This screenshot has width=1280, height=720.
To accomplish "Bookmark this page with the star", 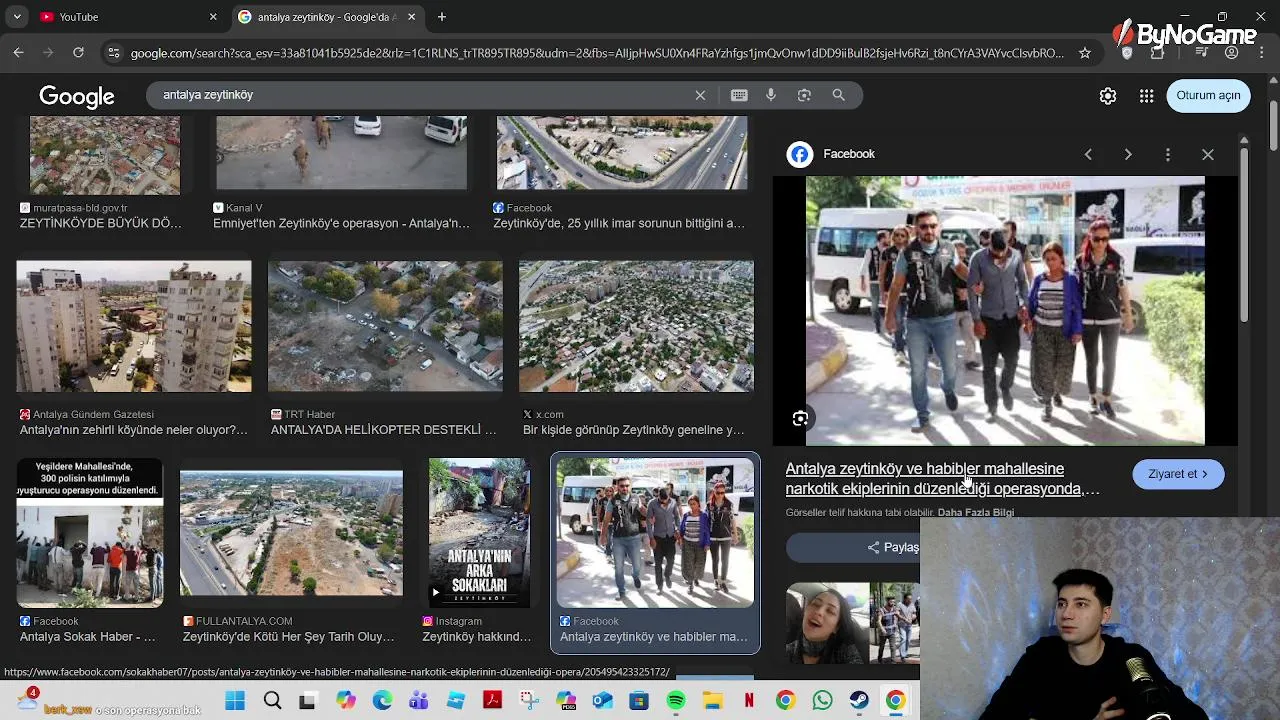I will pos(1085,53).
